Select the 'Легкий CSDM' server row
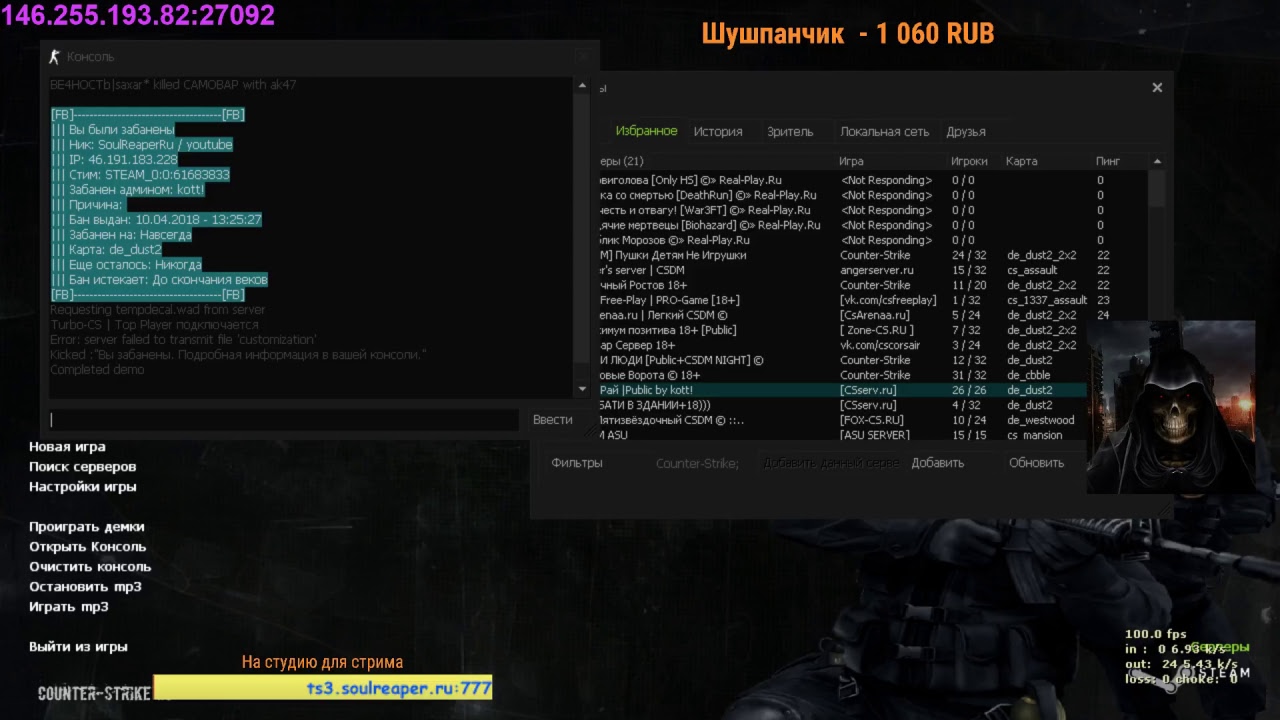The width and height of the screenshot is (1280, 720). [x=873, y=315]
